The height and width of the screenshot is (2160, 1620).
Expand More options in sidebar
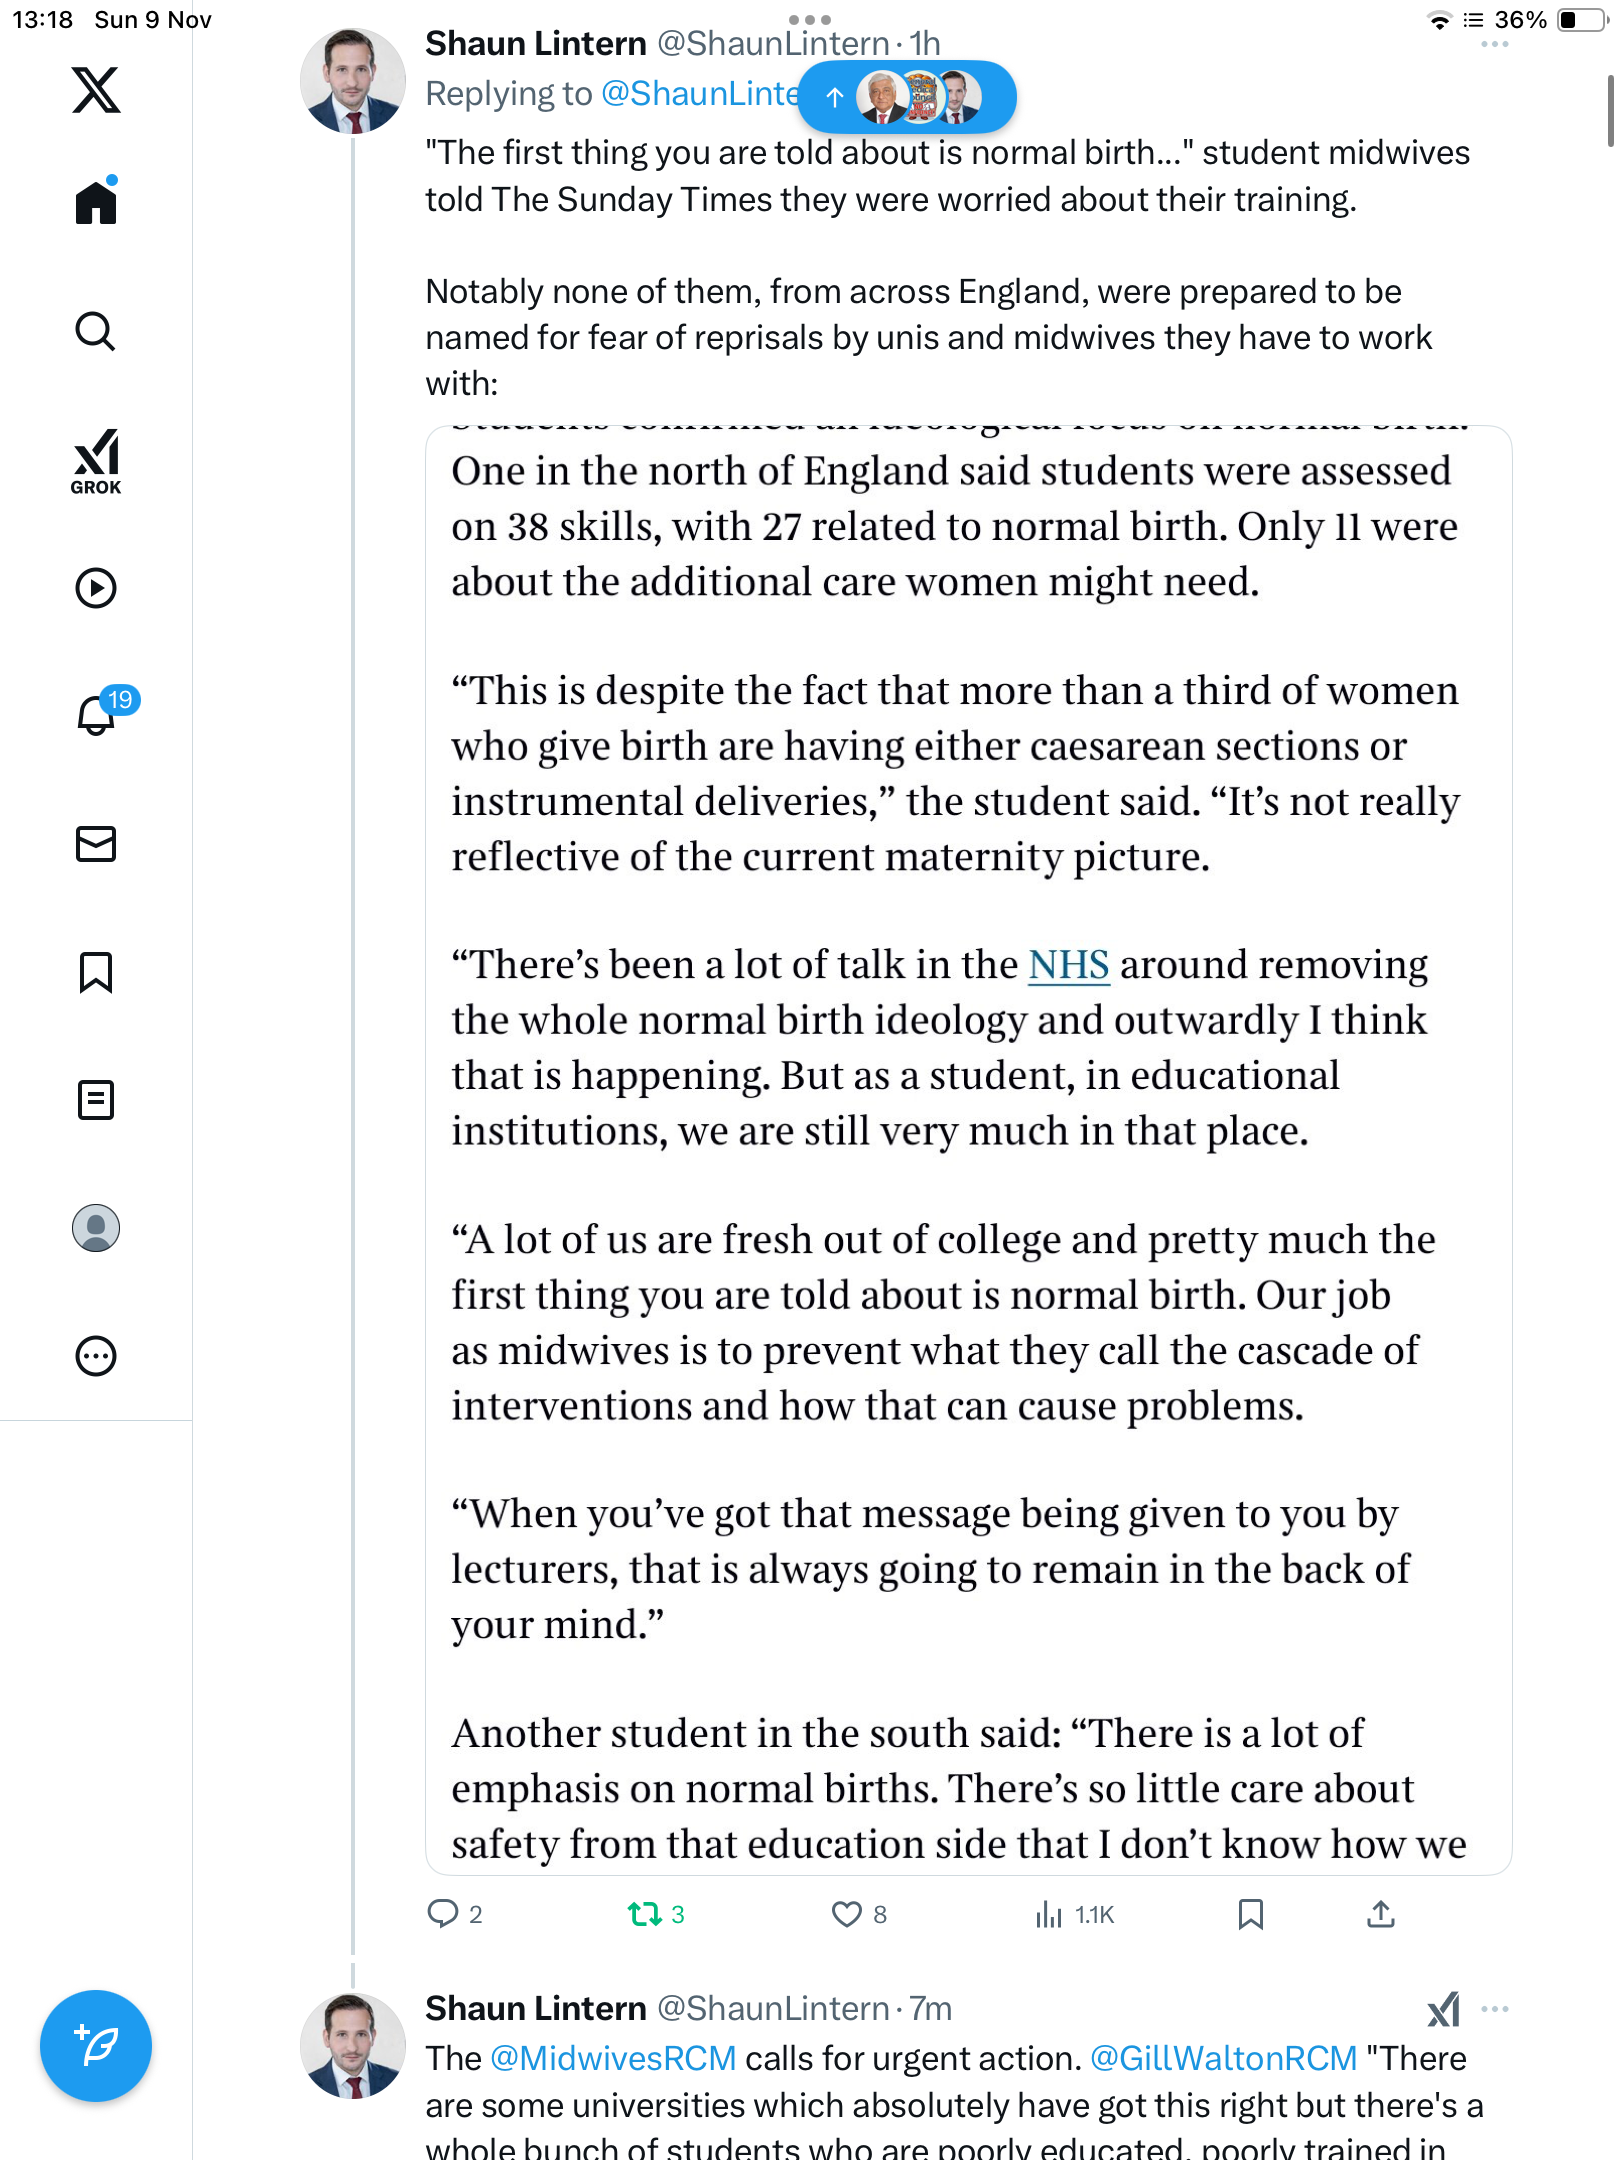coord(96,1356)
